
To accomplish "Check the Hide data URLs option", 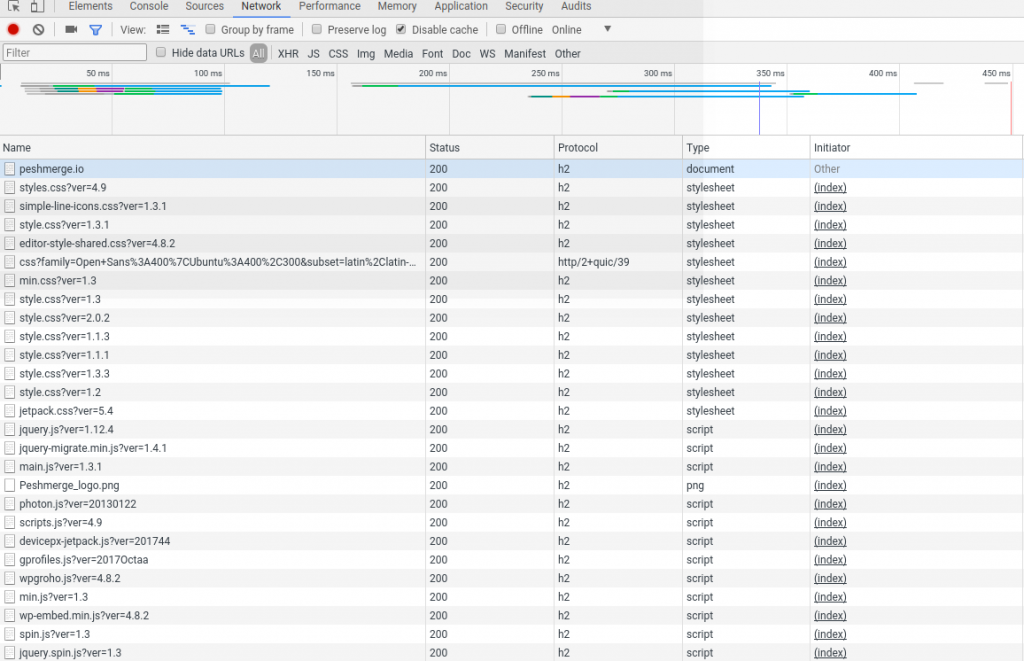I will coord(161,53).
